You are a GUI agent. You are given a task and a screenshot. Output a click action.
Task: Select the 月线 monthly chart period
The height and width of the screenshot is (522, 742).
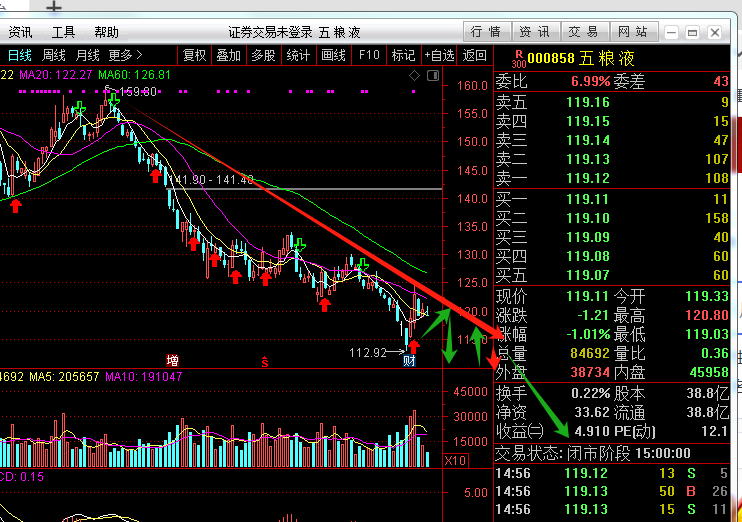pos(88,55)
